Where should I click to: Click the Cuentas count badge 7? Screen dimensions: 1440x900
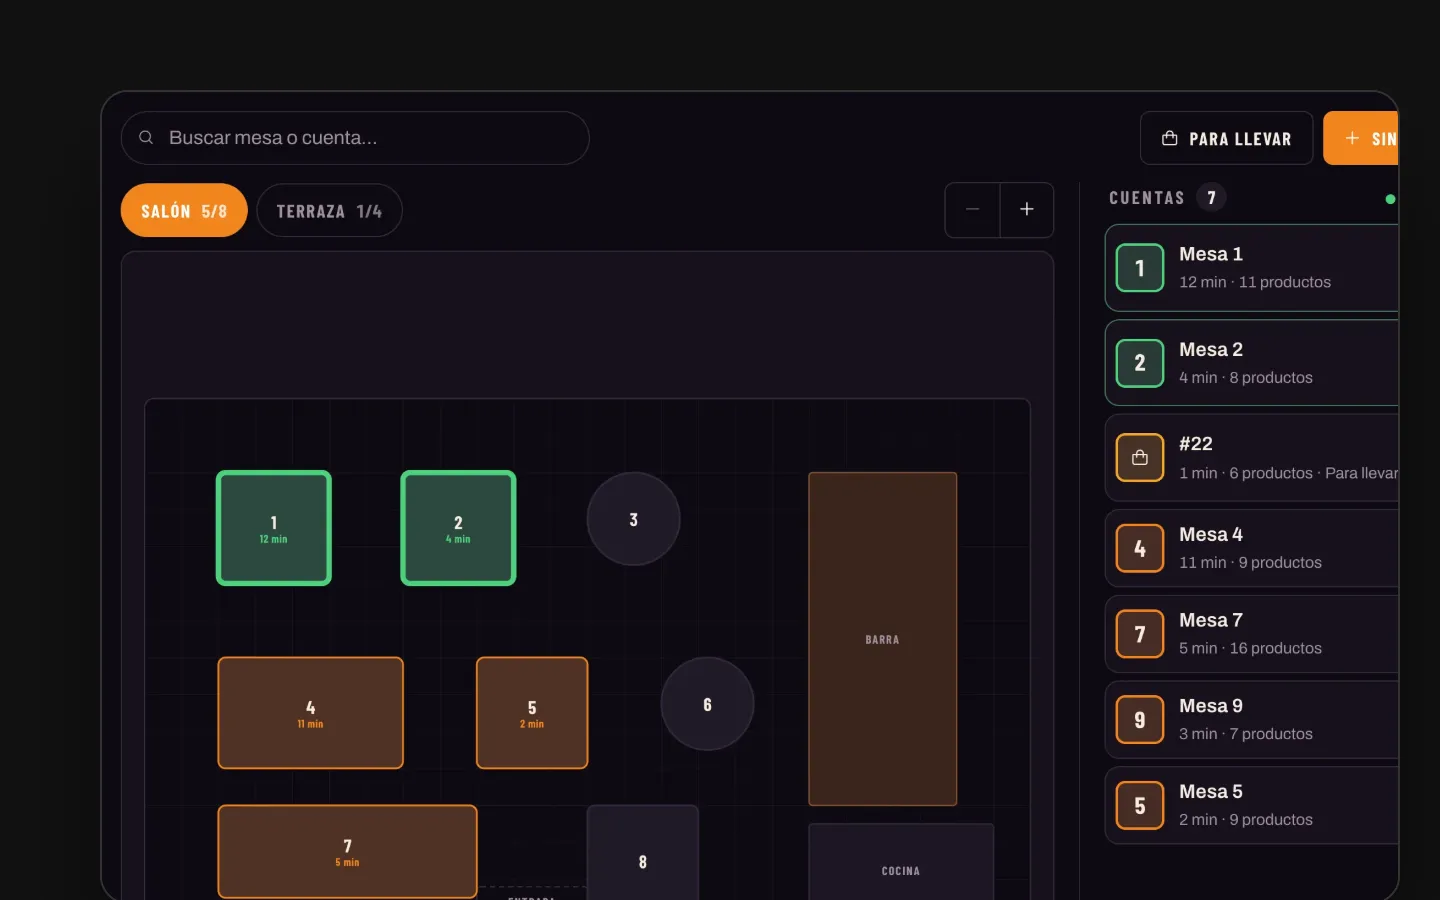pos(1211,198)
